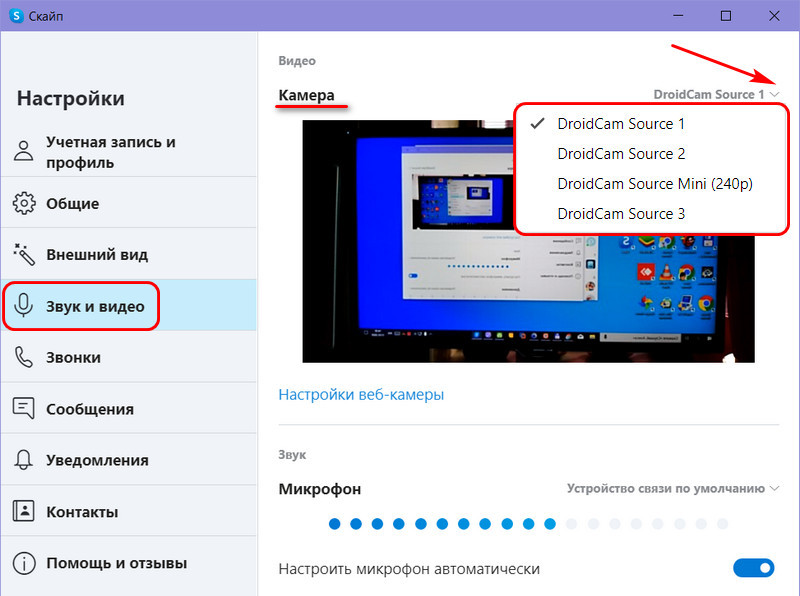800x596 pixels.
Task: Expand the camera dropdown DroidCam Source 1
Action: tap(716, 94)
